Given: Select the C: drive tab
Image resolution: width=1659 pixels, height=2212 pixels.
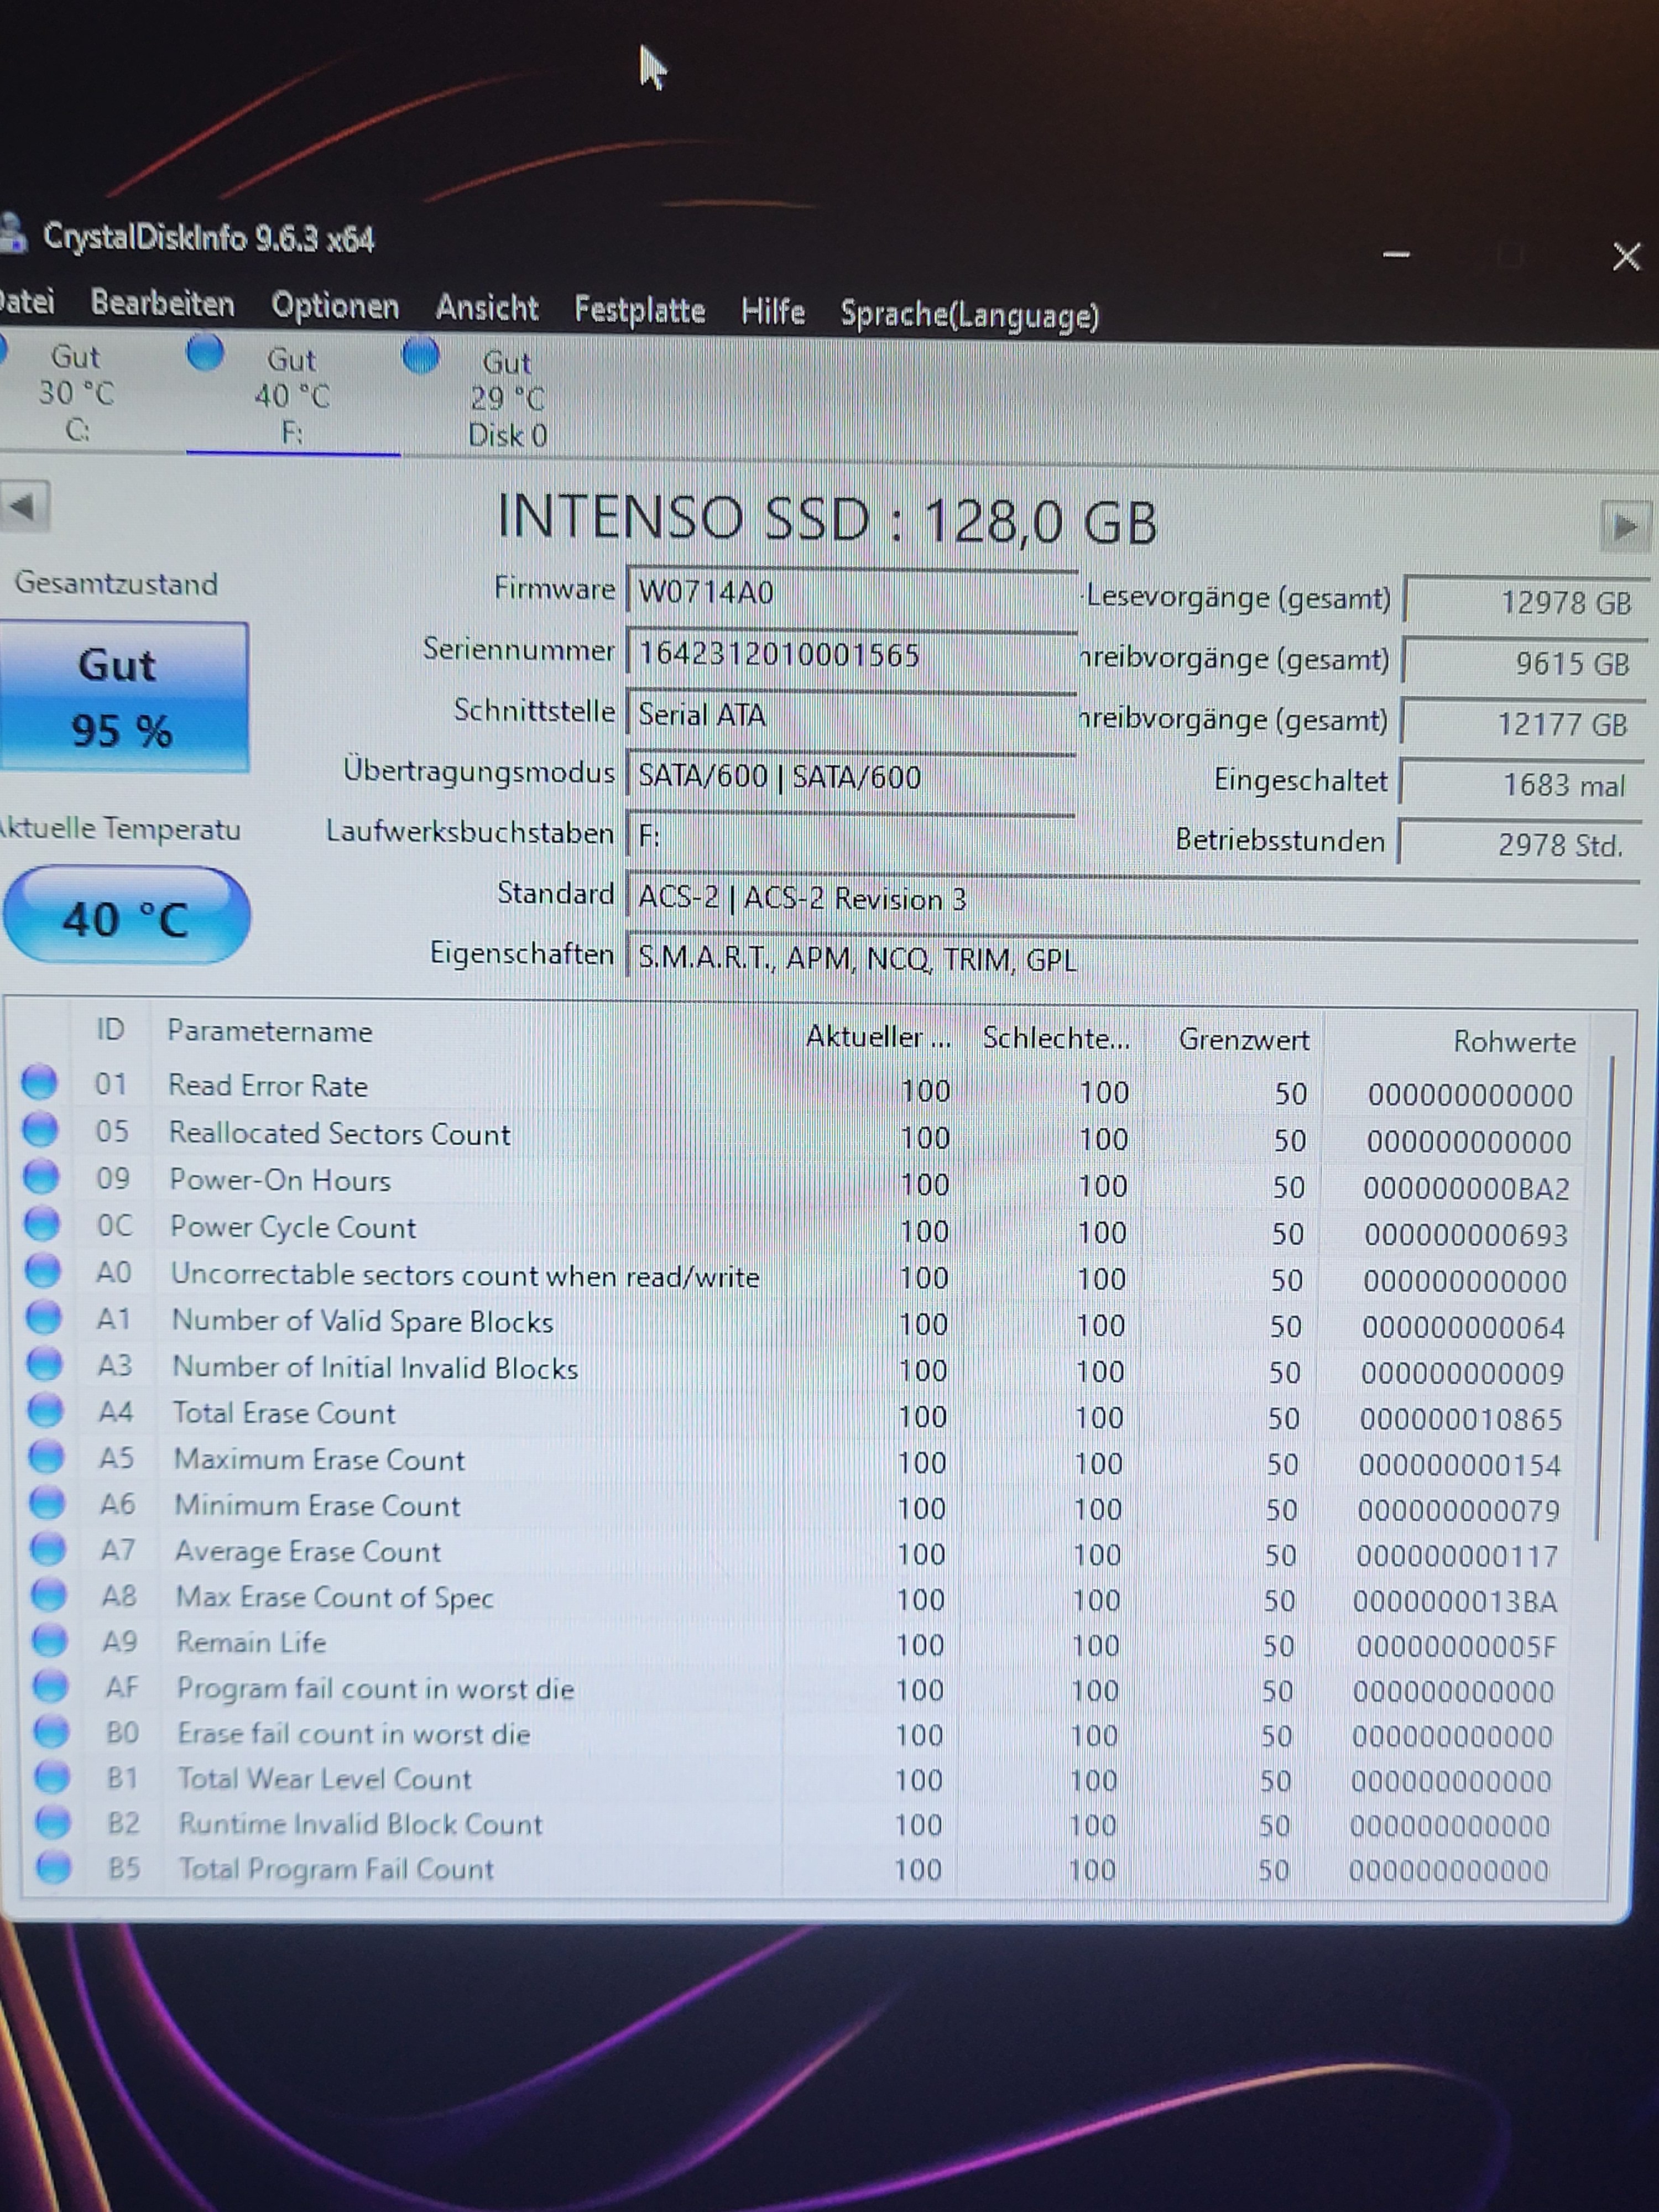Looking at the screenshot, I should (x=76, y=393).
